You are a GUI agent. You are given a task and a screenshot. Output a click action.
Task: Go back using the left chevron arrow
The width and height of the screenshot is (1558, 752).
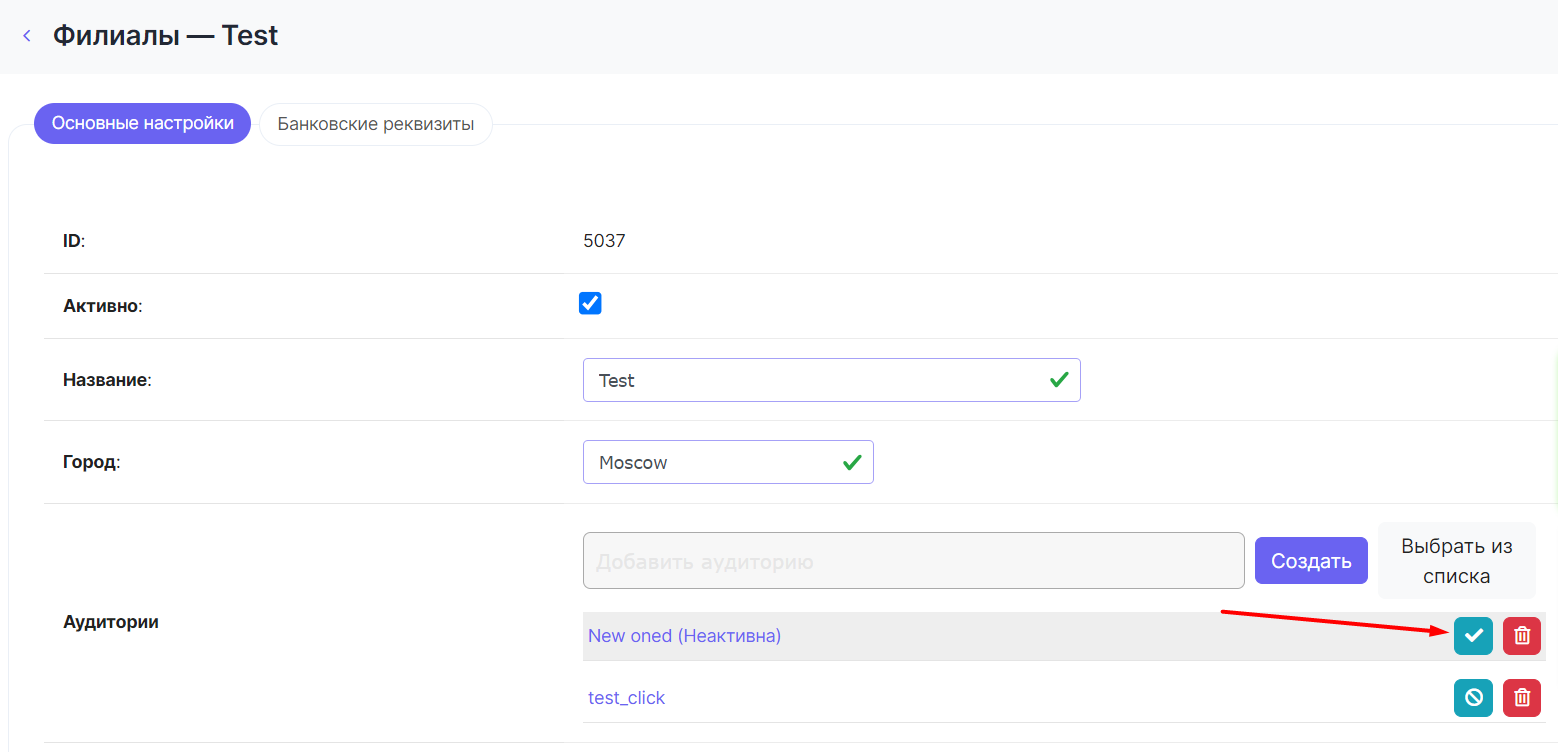(x=27, y=36)
